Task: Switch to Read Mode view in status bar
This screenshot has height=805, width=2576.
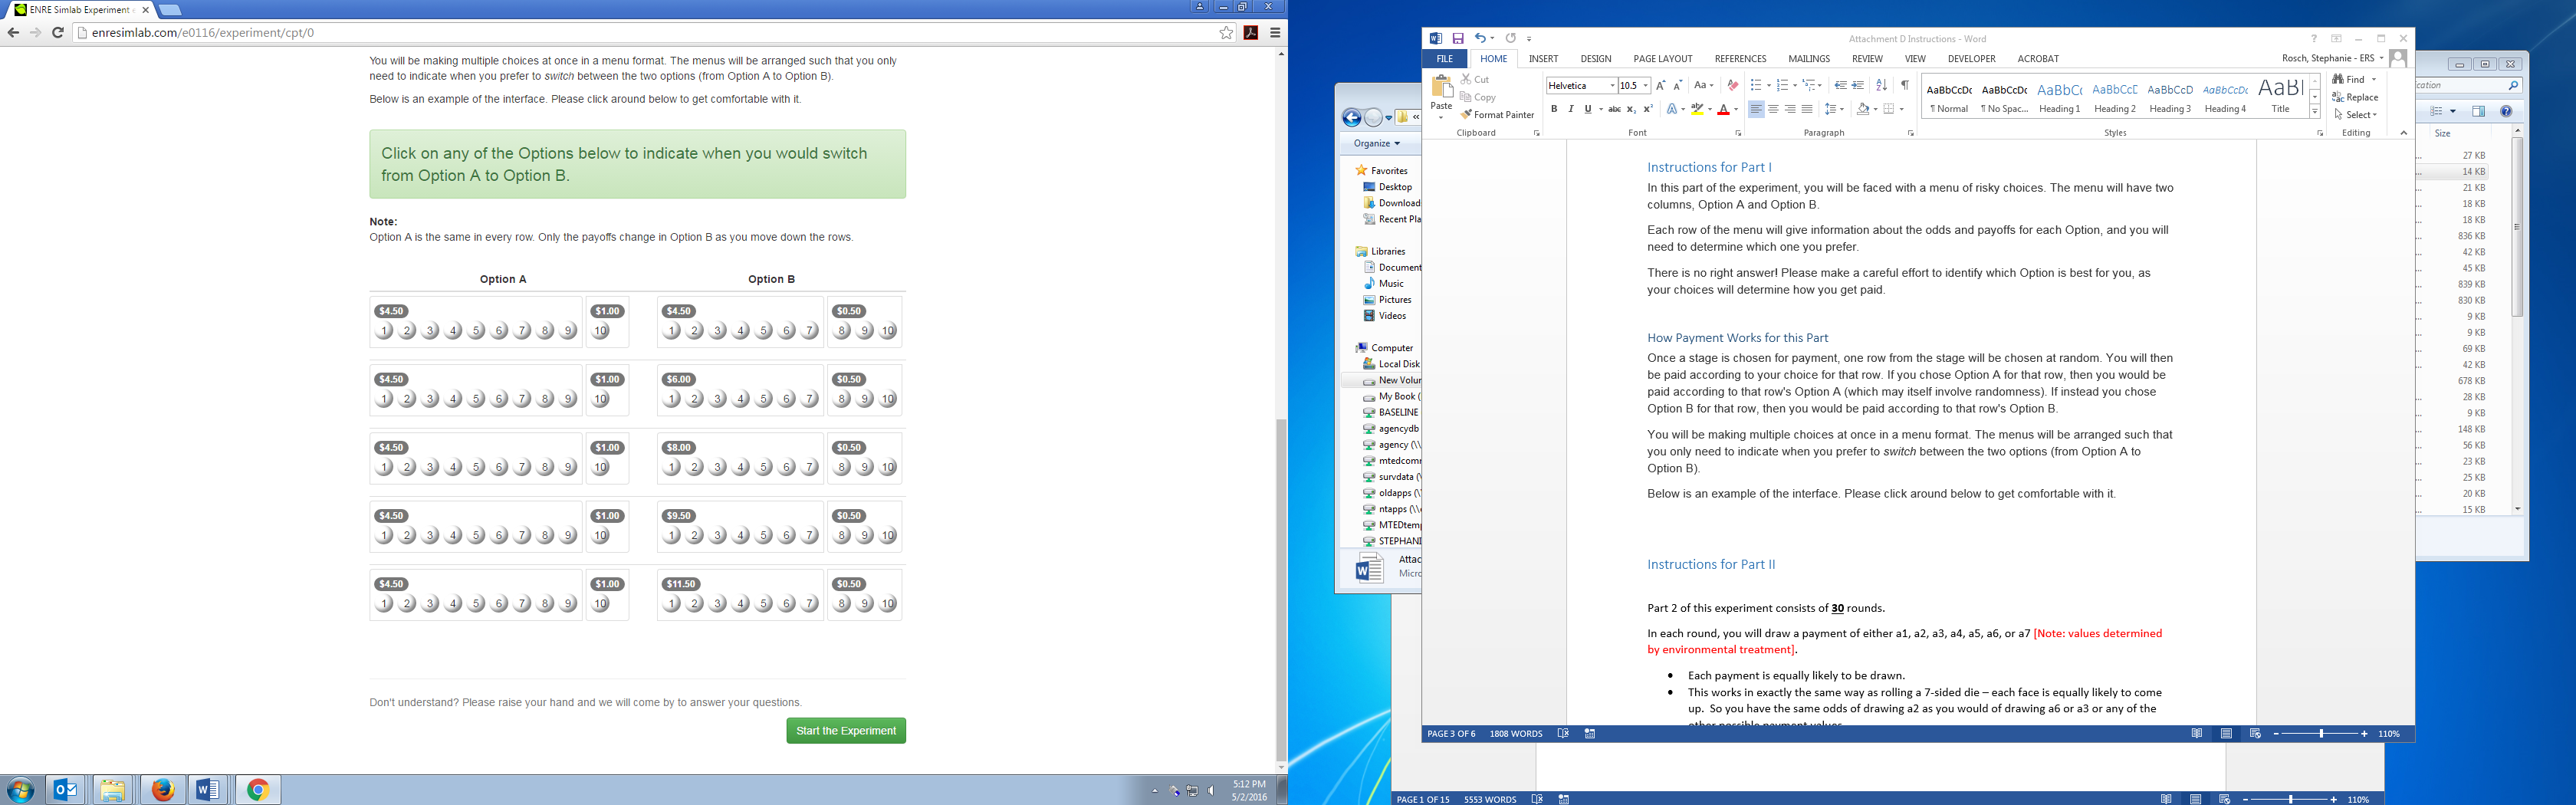Action: pyautogui.click(x=2197, y=734)
